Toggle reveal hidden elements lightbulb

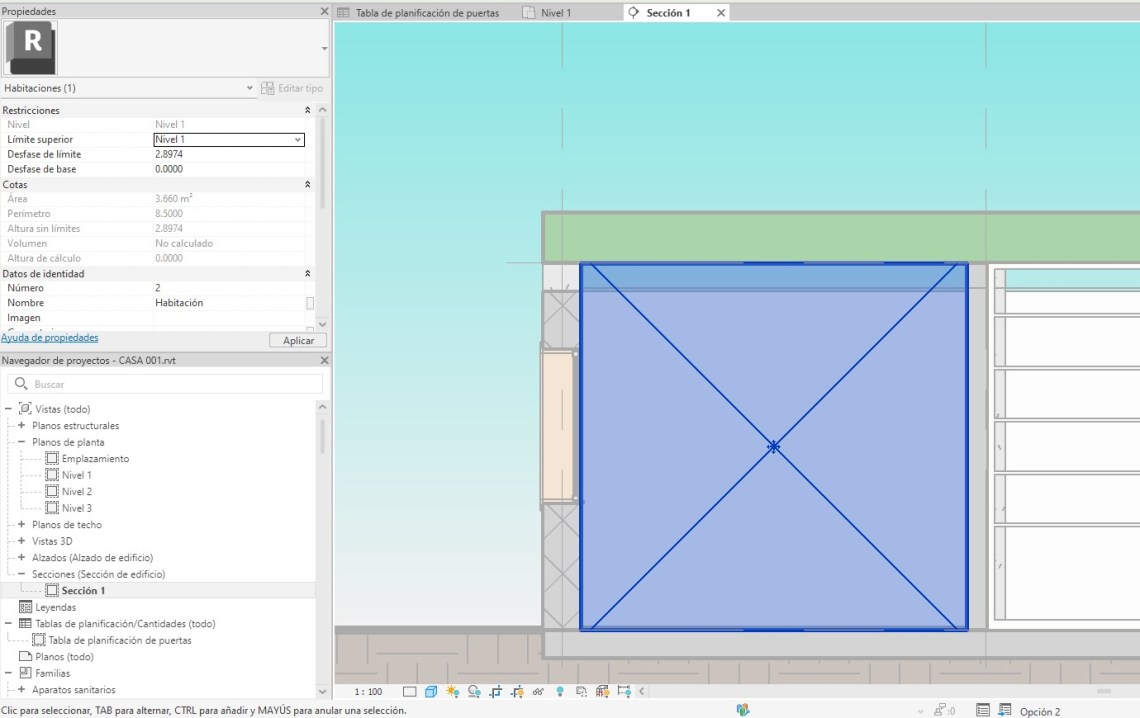pos(560,691)
